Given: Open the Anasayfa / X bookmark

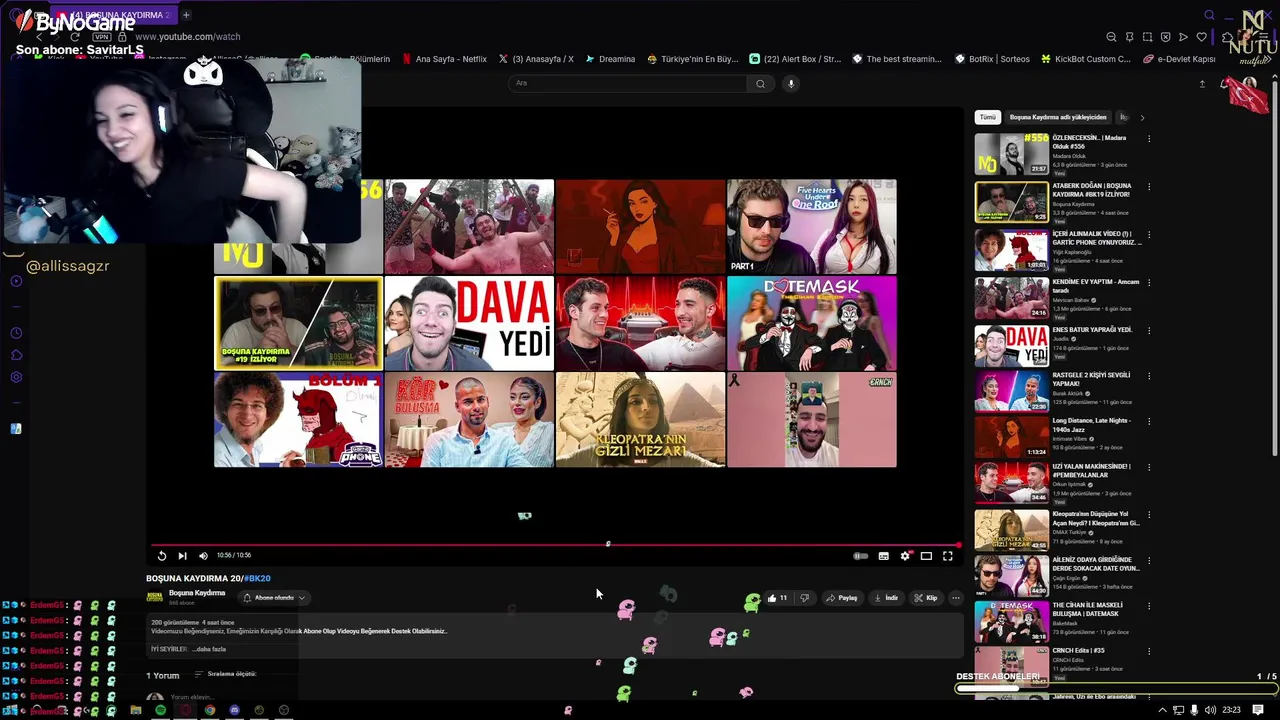Looking at the screenshot, I should click(x=536, y=59).
